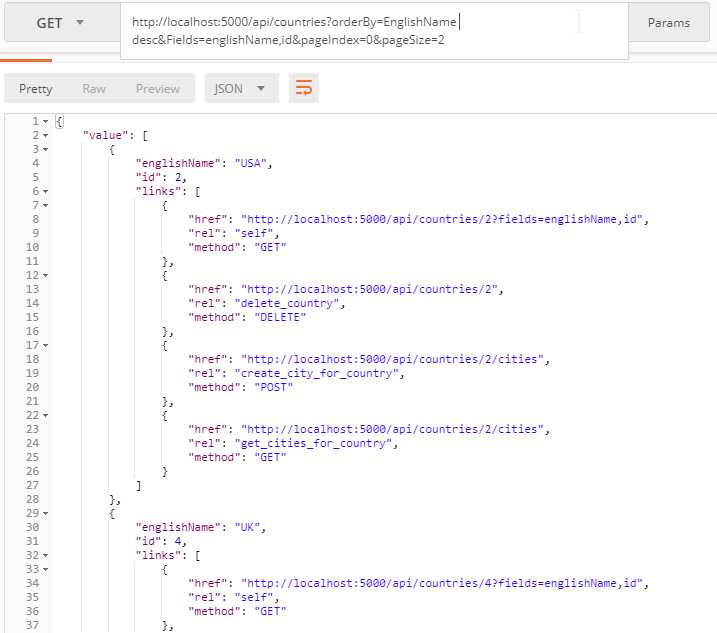Viewport: 717px width, 633px height.
Task: Click the "DELETE" method value
Action: coord(280,317)
